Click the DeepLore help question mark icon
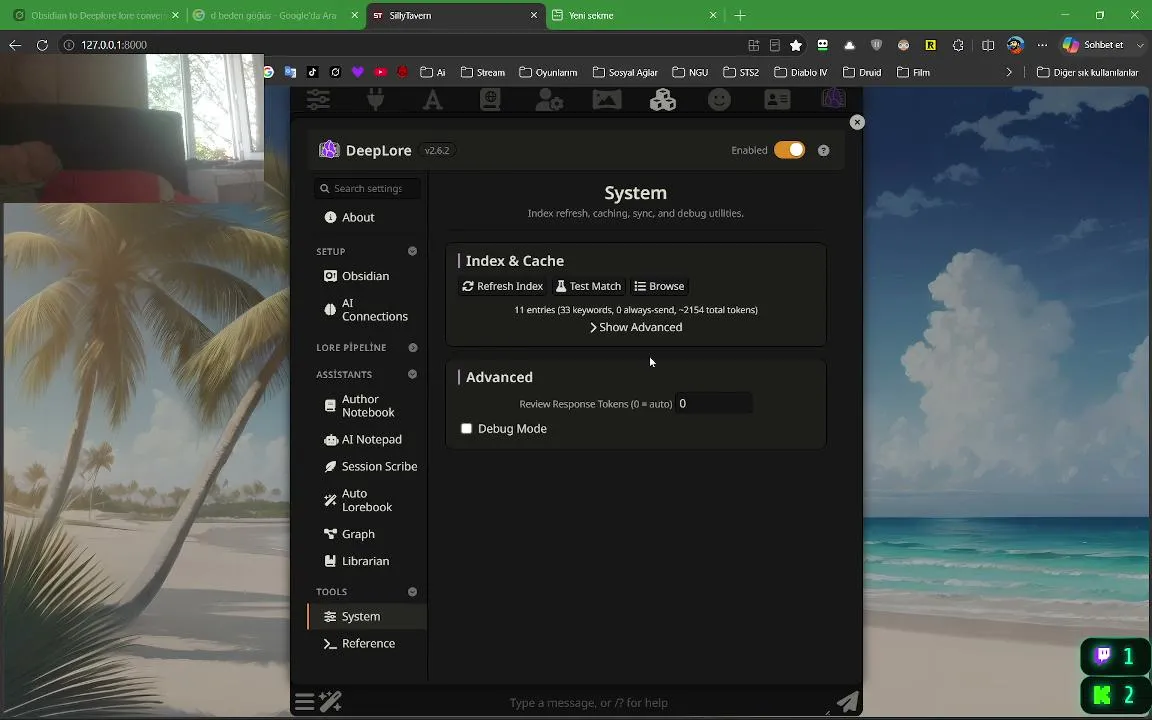 [x=824, y=151]
